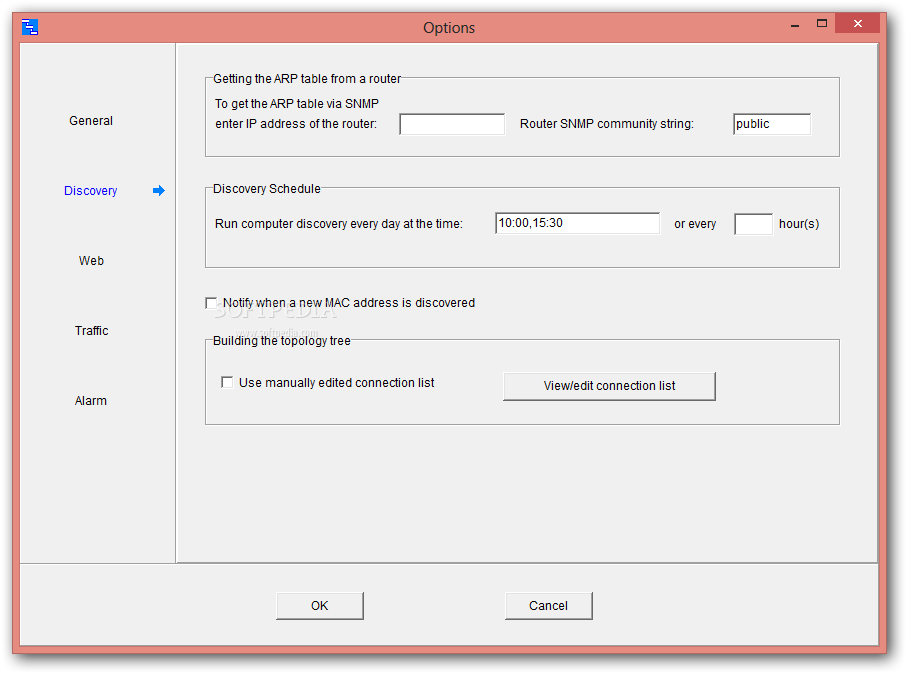Click the 'Options' window title
Viewport: 907px width, 674px height.
(449, 28)
